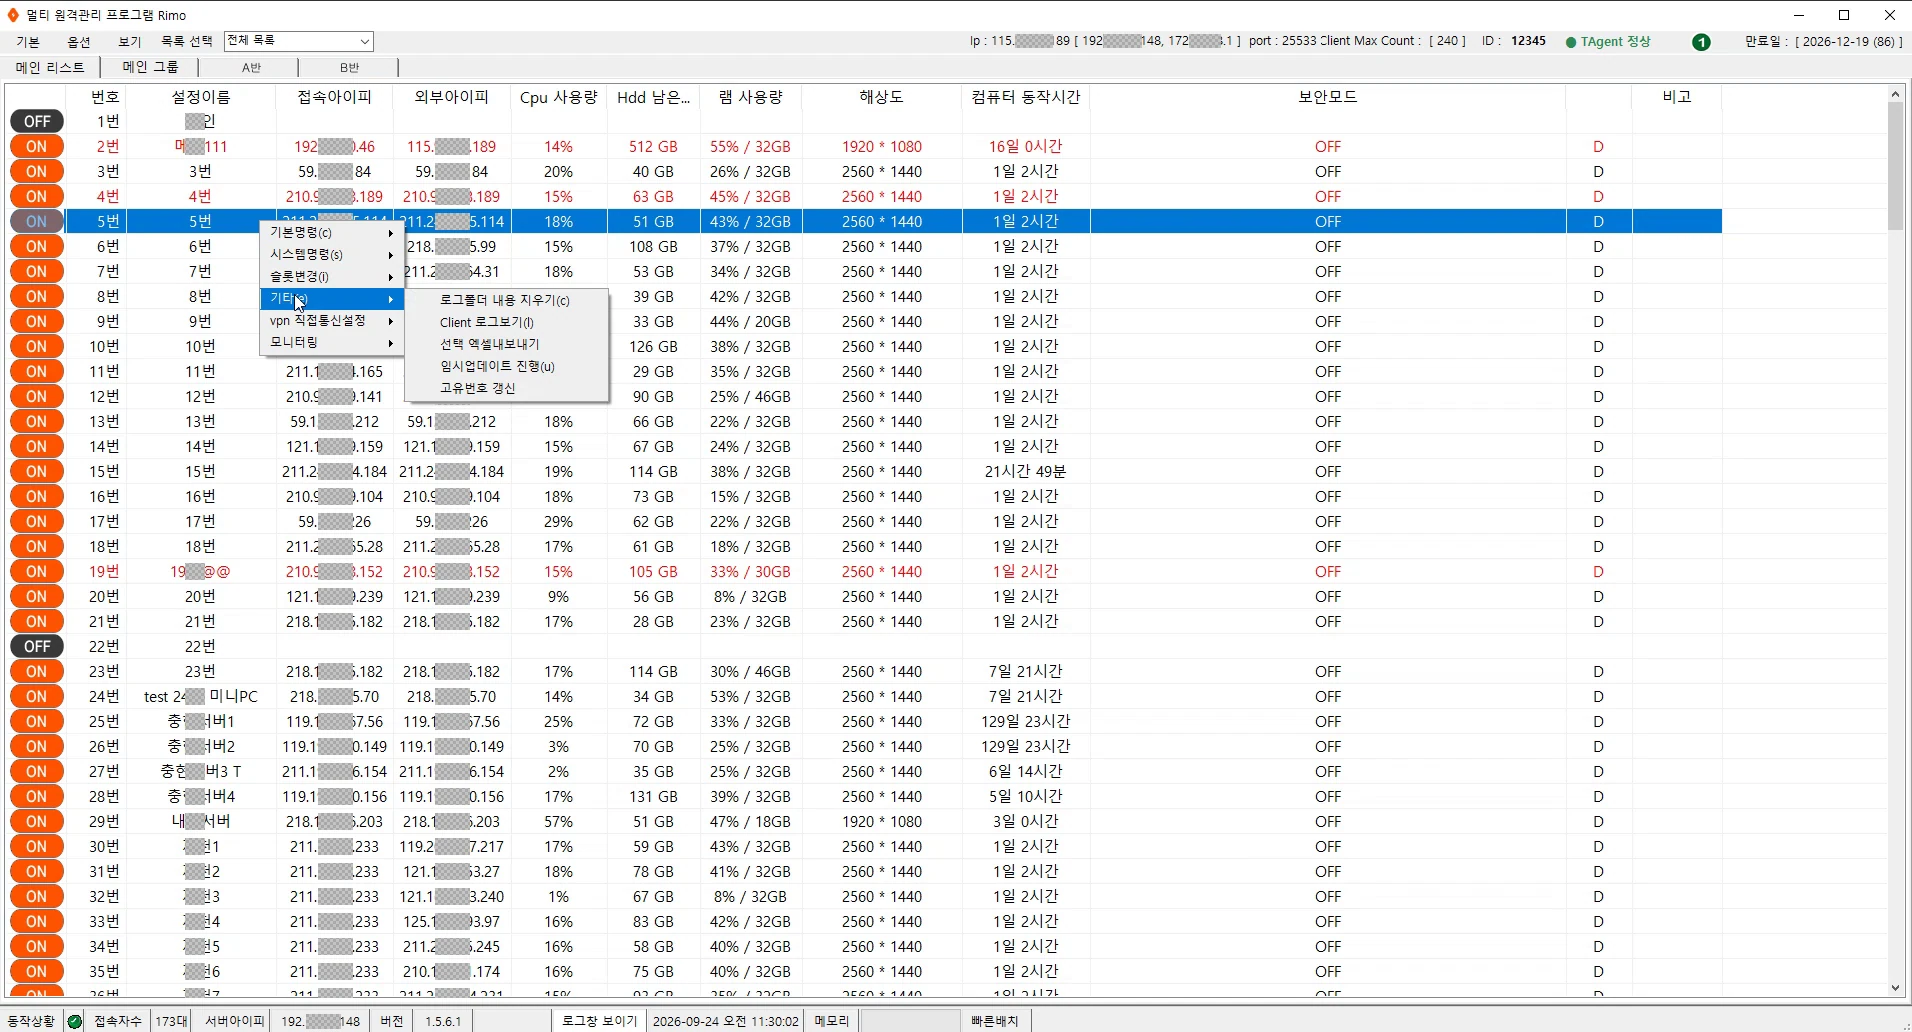Click the 로그창 보이기 button
1912x1032 pixels.
(x=599, y=1021)
